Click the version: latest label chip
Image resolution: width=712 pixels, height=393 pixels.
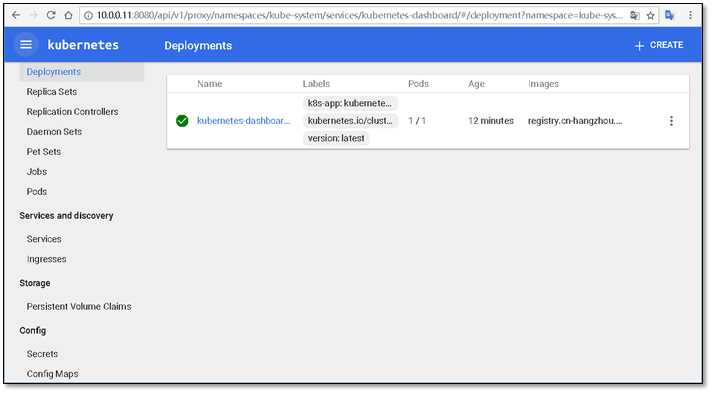[336, 138]
